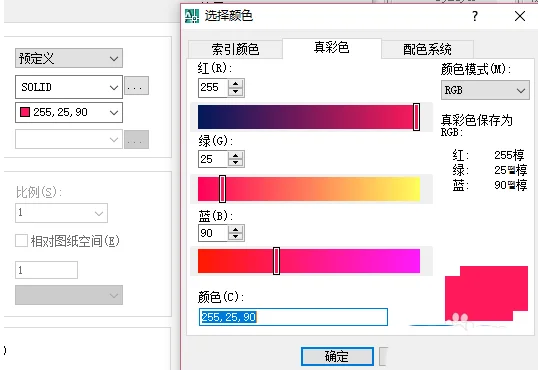Click the new color preview swatch
The width and height of the screenshot is (538, 370).
[x=494, y=288]
